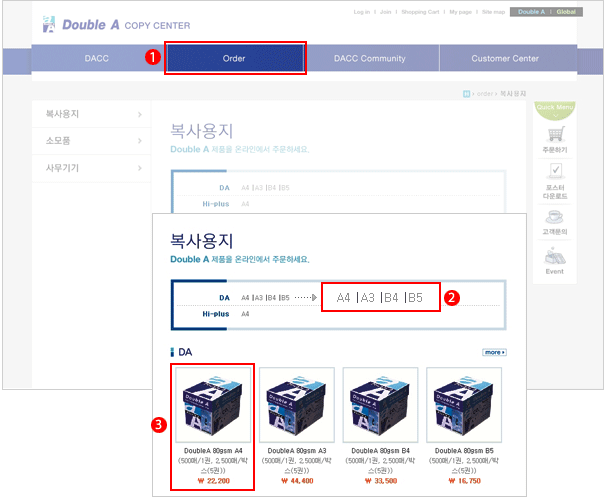Click the ₩ 33,500 price
Viewport: 604px width, 497px height.
coord(381,481)
